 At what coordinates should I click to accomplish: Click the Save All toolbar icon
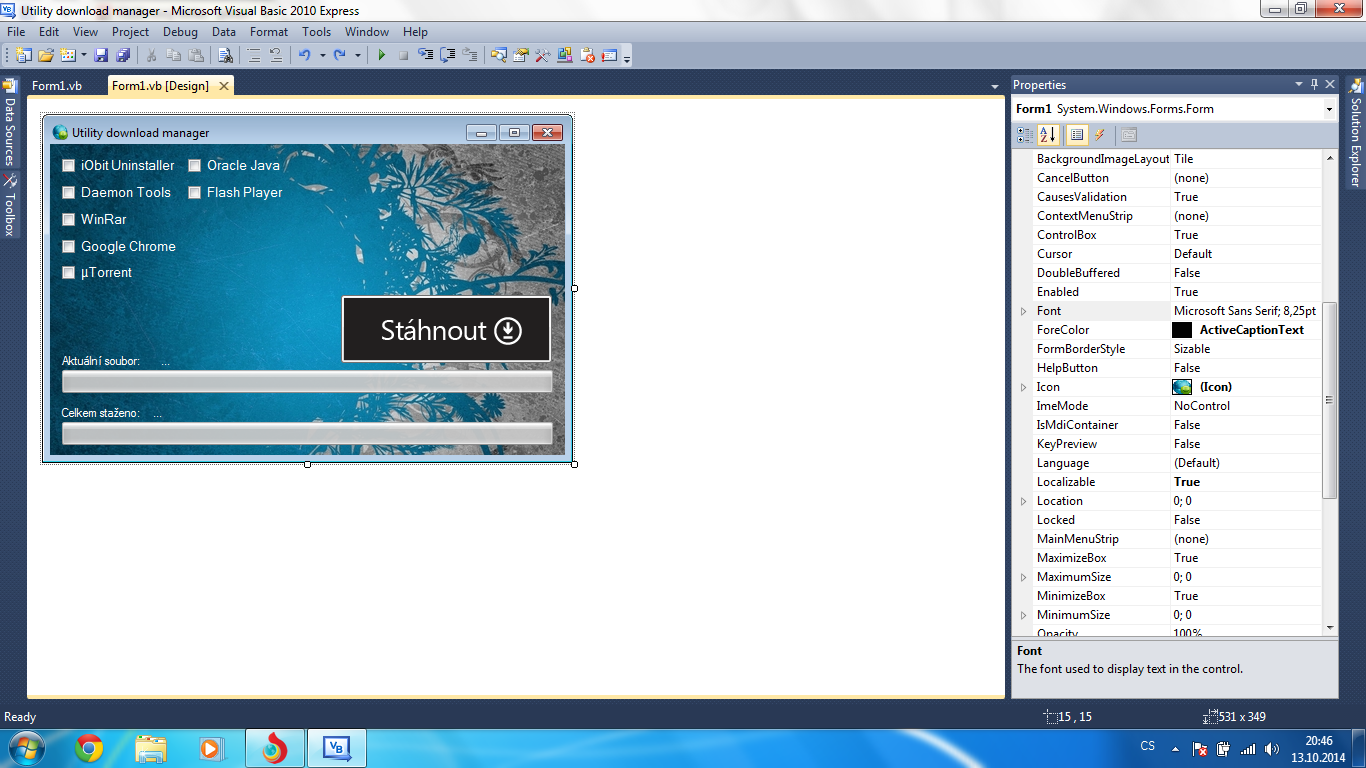pyautogui.click(x=123, y=56)
